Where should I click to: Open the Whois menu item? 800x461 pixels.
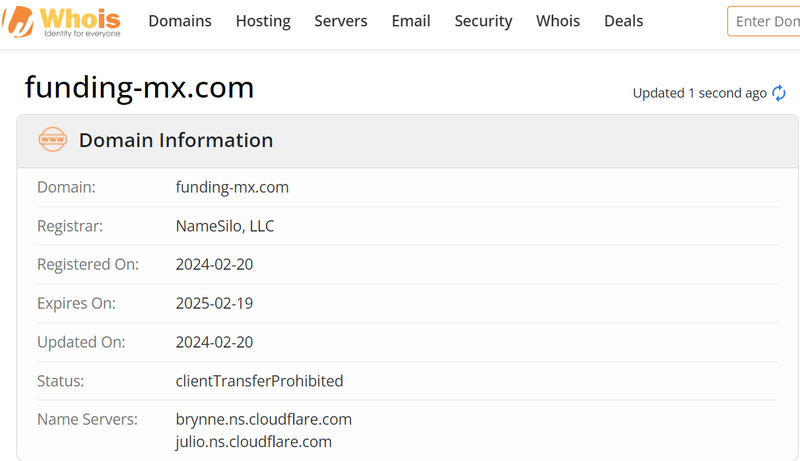(x=558, y=21)
